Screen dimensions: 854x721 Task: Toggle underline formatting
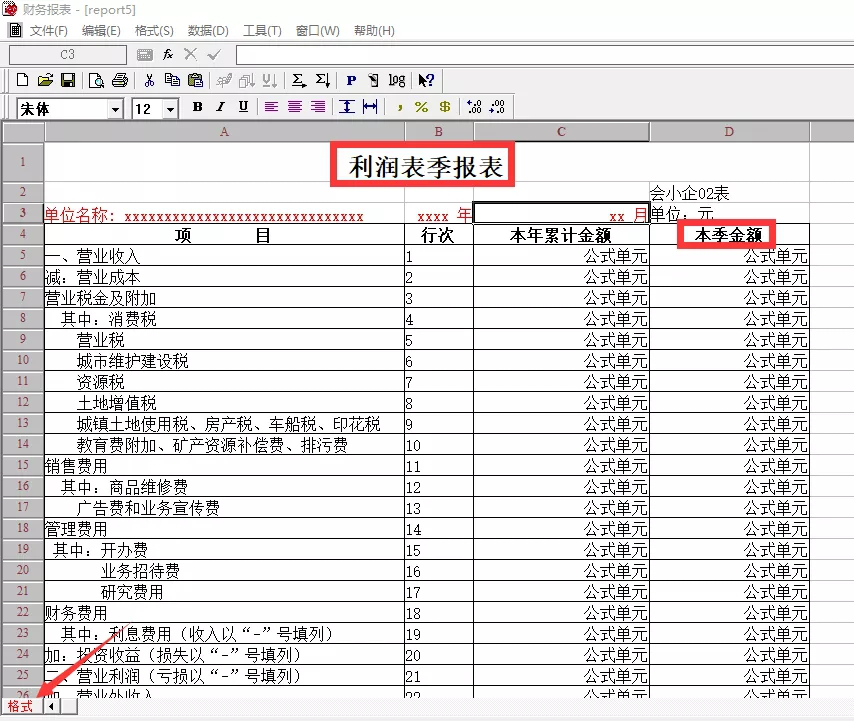[243, 107]
